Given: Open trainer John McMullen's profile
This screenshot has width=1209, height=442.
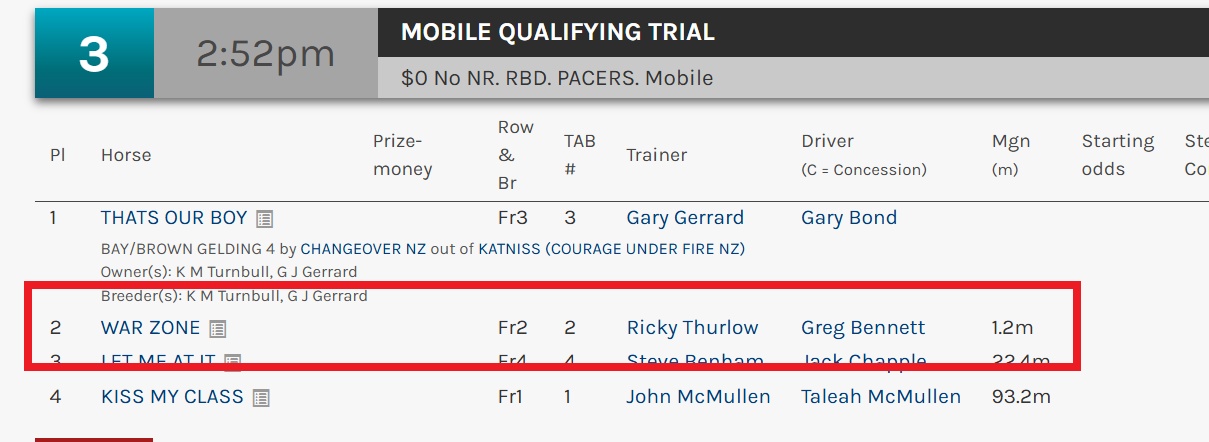Looking at the screenshot, I should (x=698, y=397).
